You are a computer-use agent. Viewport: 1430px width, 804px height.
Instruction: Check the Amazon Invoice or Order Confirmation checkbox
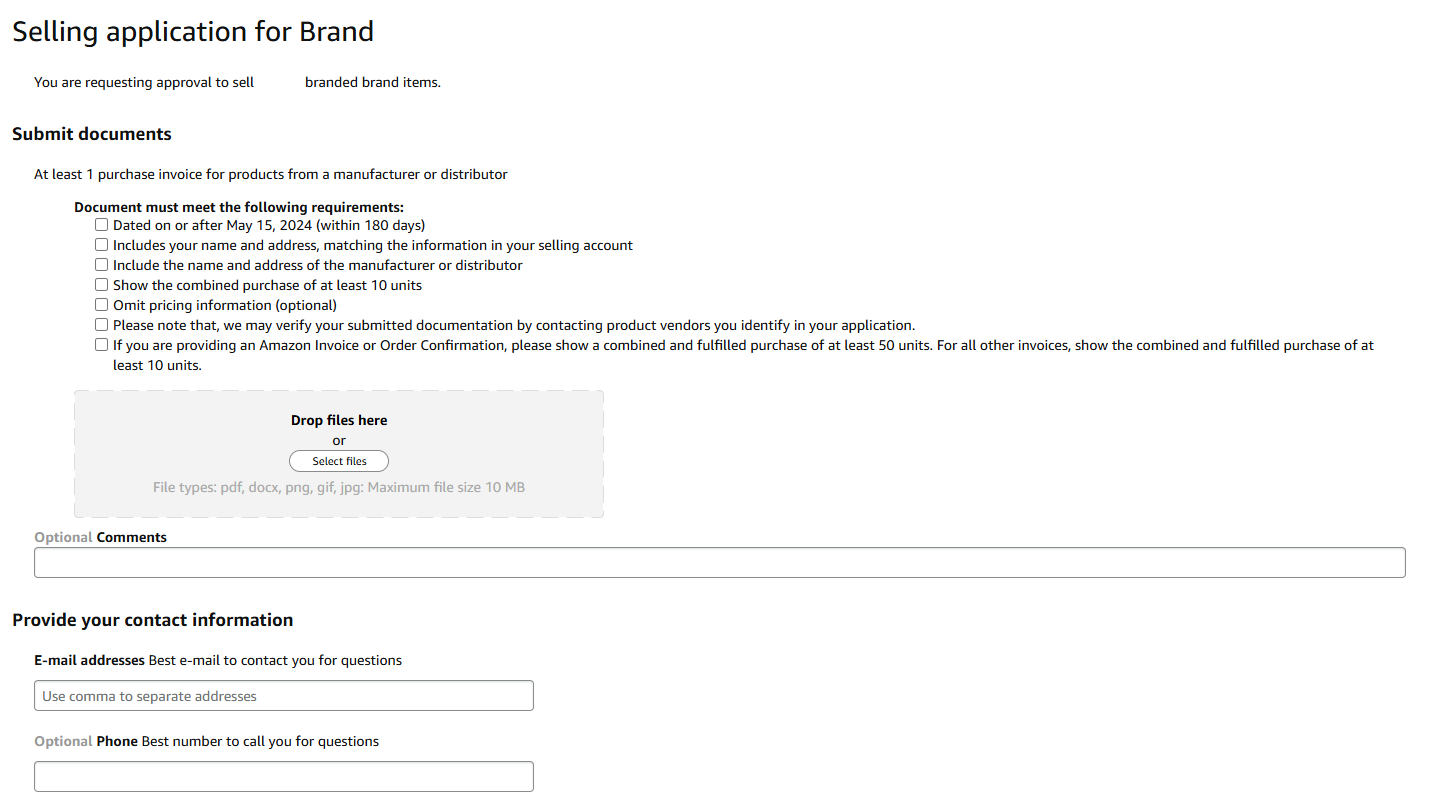coord(101,345)
